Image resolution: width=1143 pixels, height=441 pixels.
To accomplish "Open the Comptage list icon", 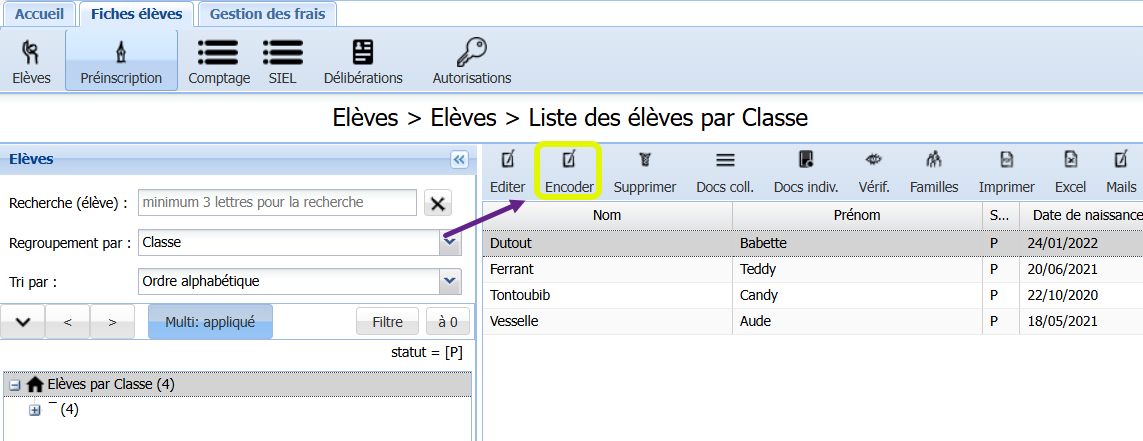I will click(x=218, y=52).
